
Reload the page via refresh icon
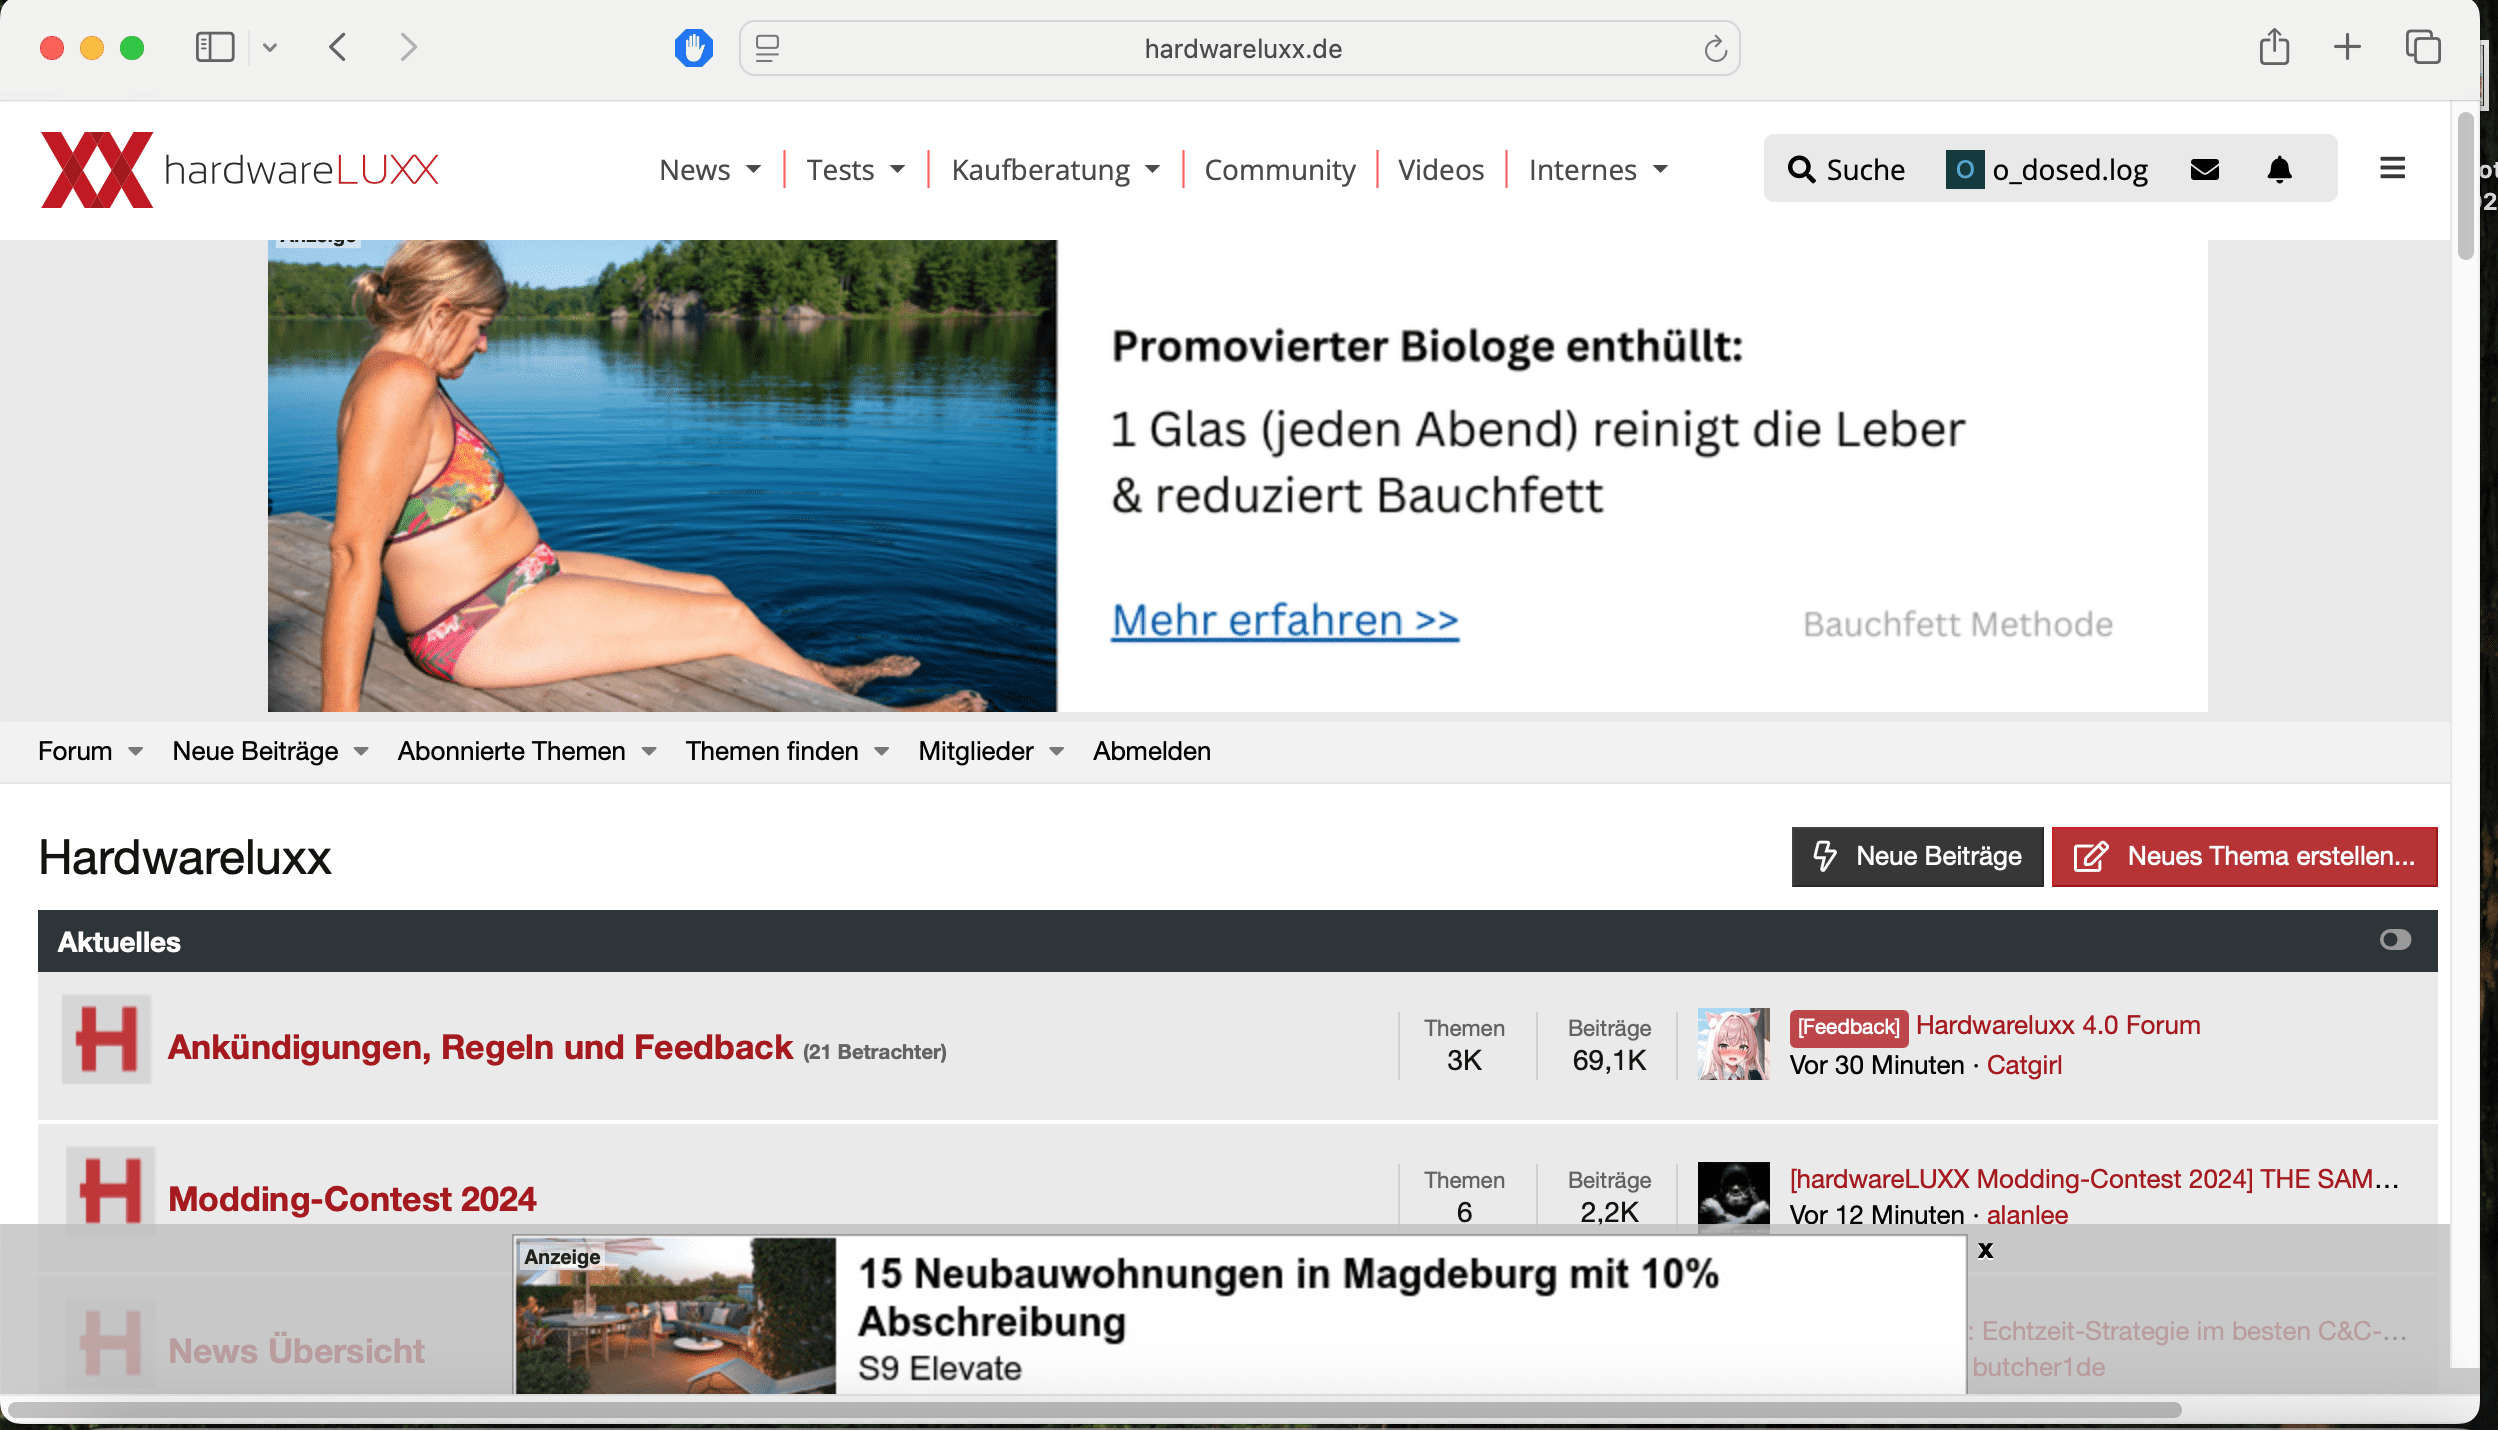[x=1715, y=49]
